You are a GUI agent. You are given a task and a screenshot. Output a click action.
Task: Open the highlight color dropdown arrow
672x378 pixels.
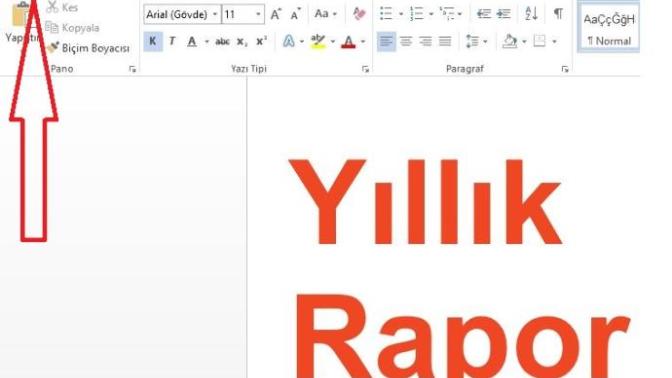333,42
